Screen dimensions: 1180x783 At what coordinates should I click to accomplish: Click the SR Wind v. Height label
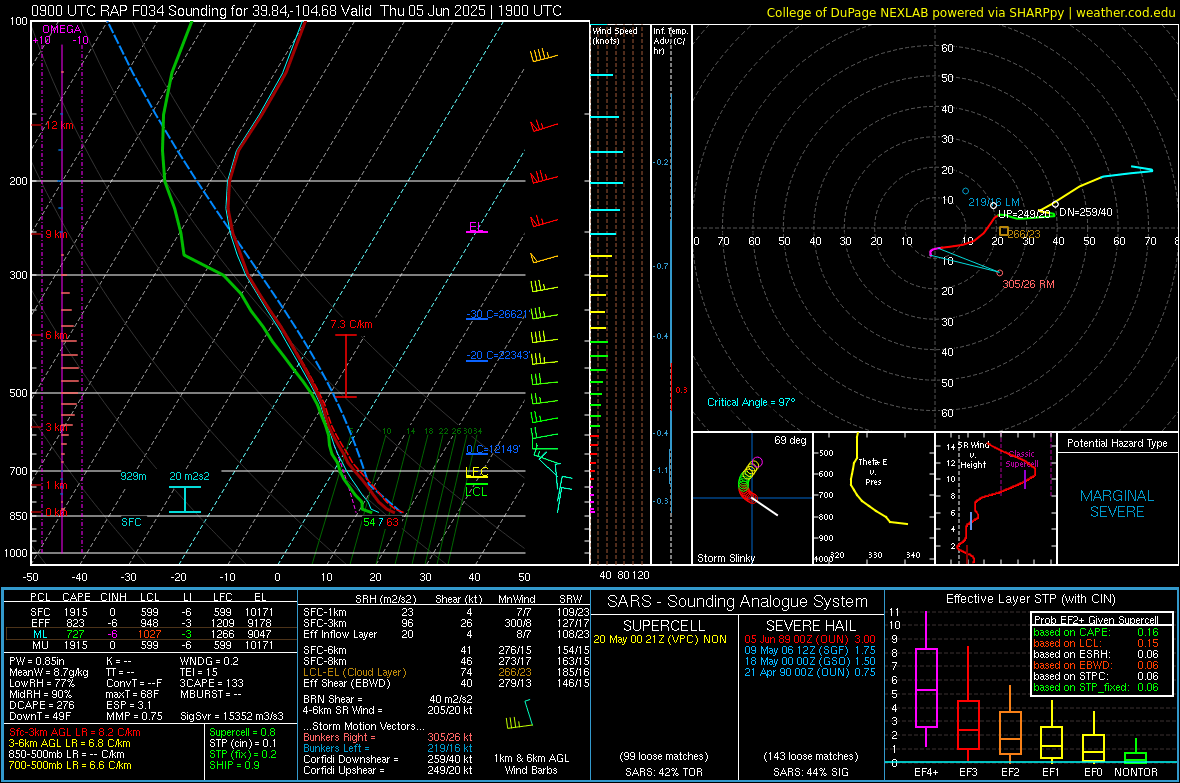tap(973, 455)
